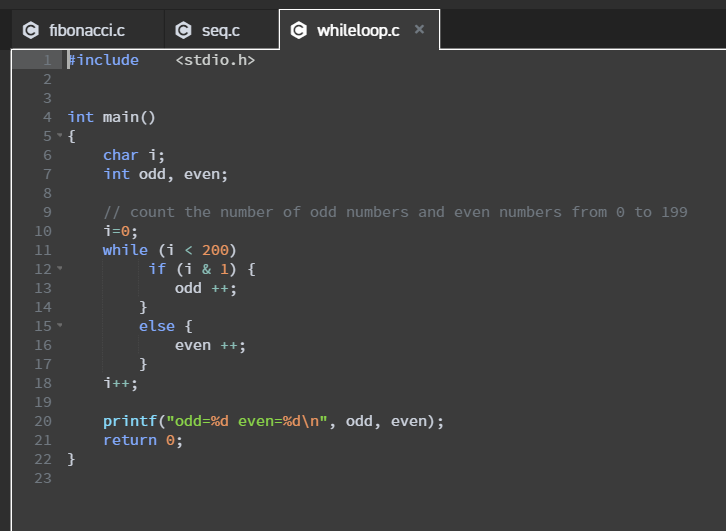Image resolution: width=726 pixels, height=531 pixels.
Task: Click line number 23 in the gutter
Action: click(43, 478)
